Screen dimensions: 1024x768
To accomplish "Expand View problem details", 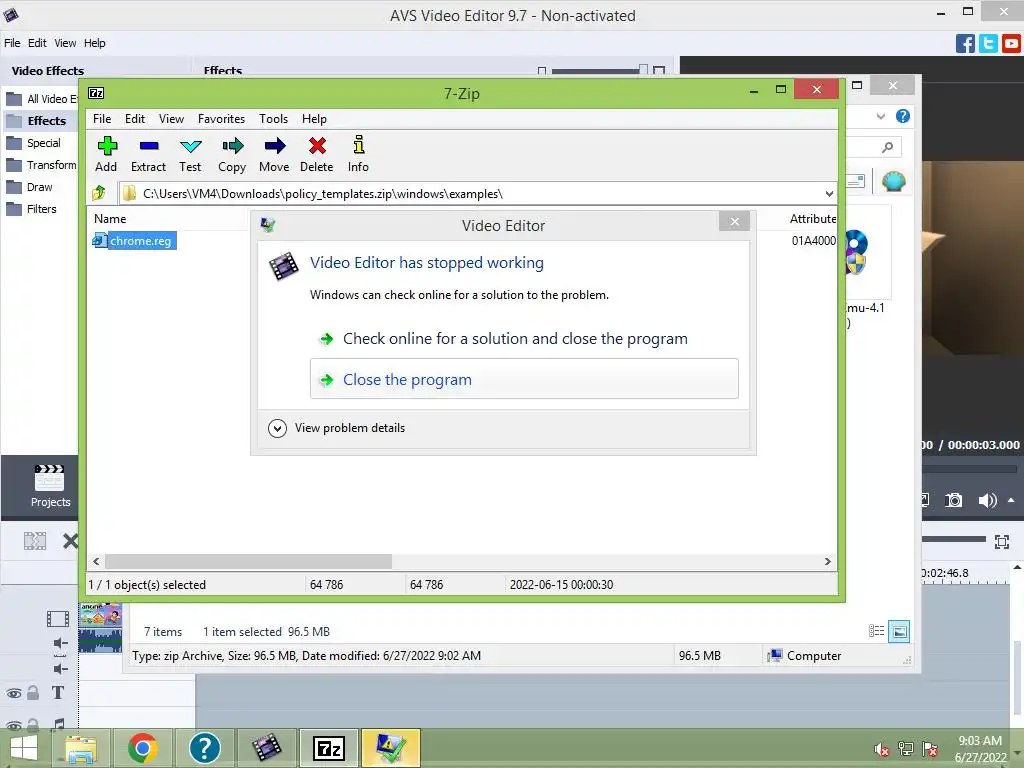I will click(x=336, y=428).
